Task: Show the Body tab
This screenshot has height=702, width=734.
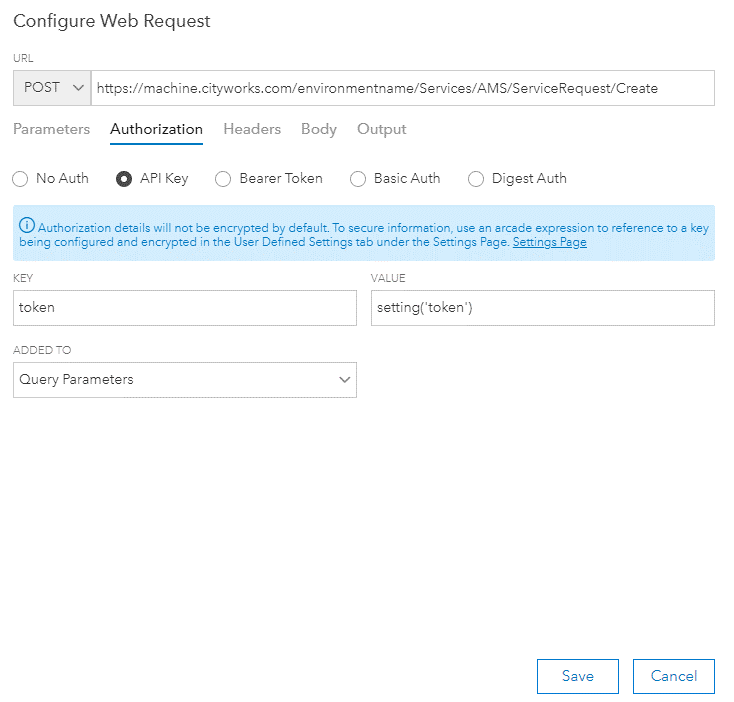Action: point(319,129)
